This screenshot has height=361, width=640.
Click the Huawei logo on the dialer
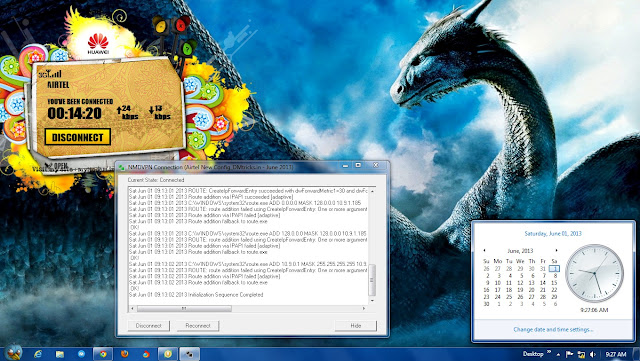tap(98, 44)
